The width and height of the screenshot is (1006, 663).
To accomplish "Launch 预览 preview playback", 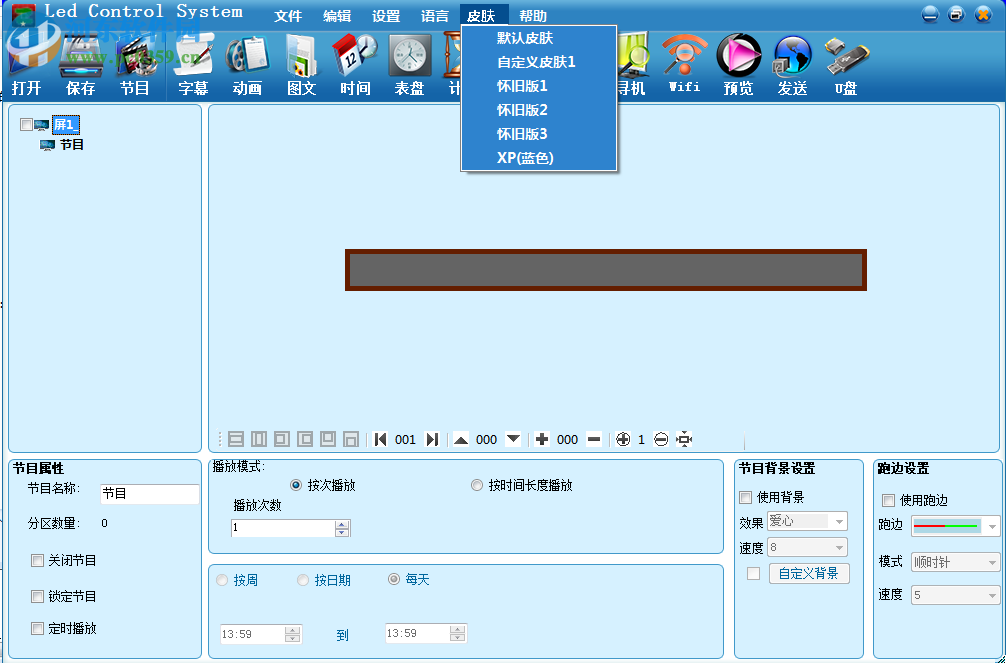I will (738, 65).
